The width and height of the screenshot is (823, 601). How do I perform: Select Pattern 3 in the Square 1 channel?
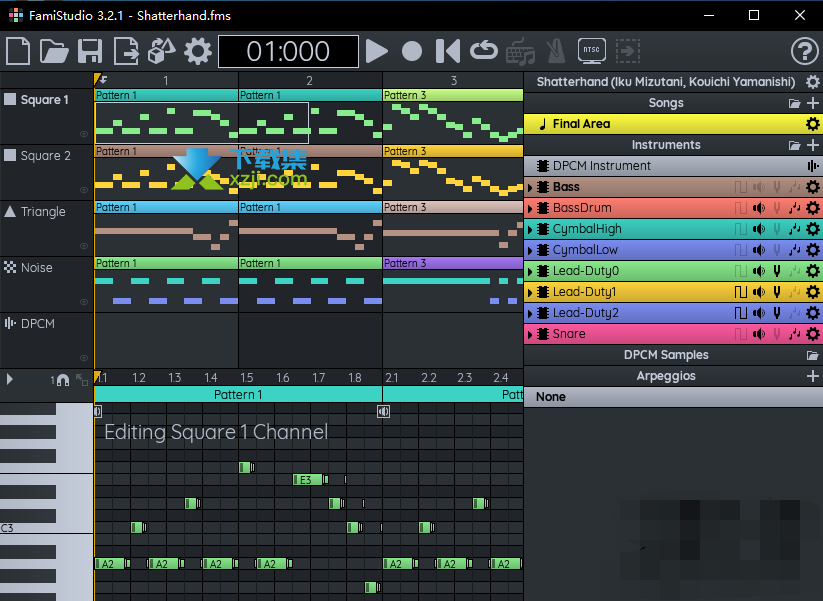453,95
